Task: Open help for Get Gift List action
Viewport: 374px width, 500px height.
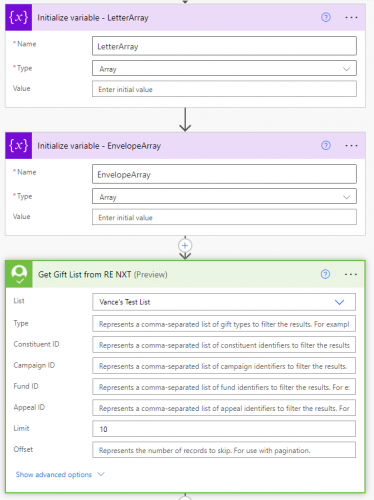Action: tap(325, 274)
